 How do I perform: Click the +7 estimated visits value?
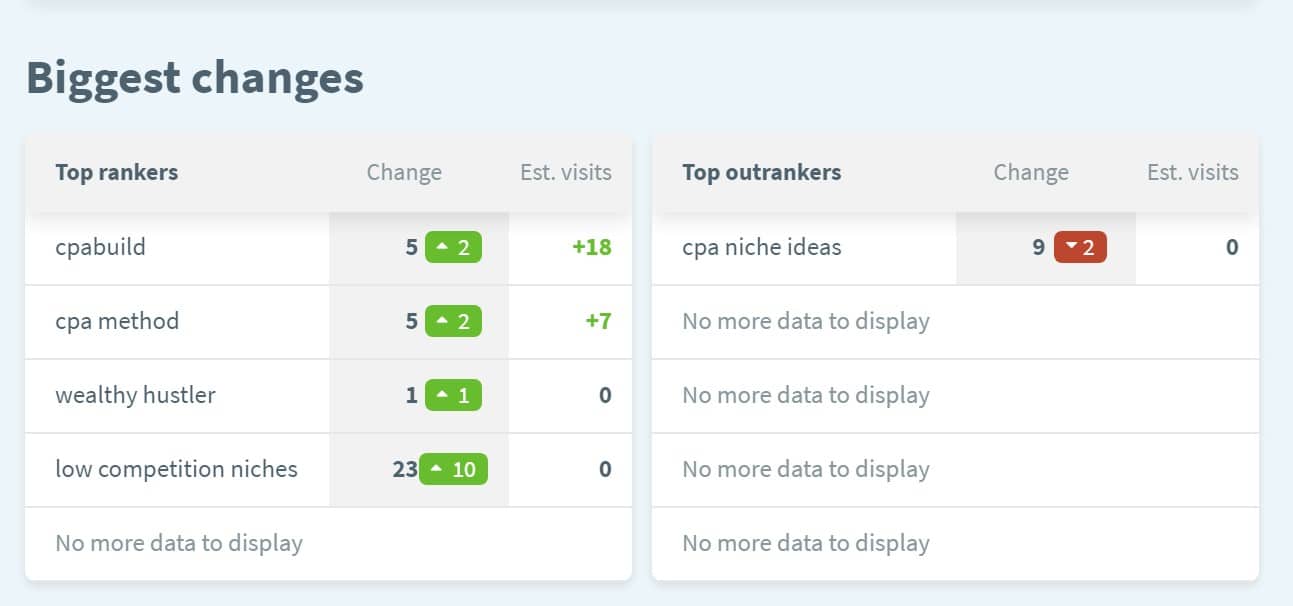(x=597, y=321)
